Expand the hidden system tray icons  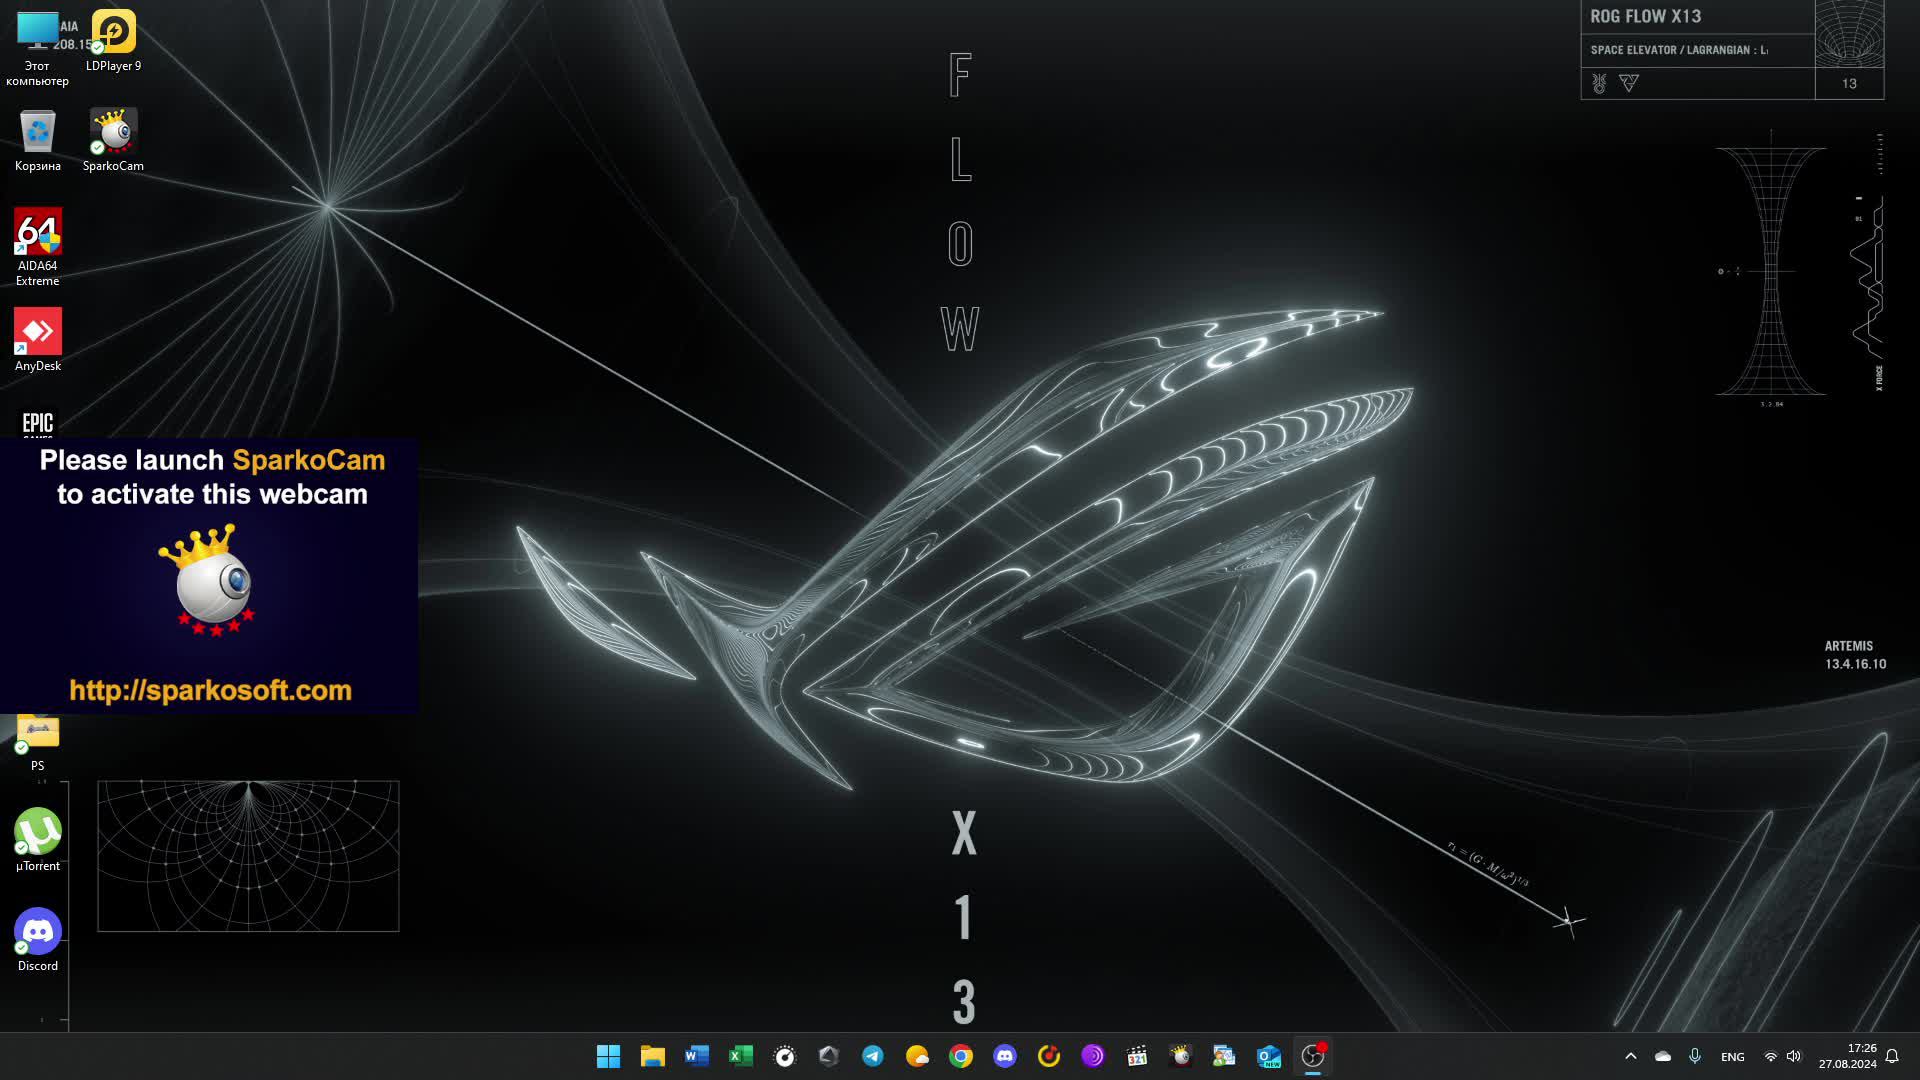[1630, 1056]
